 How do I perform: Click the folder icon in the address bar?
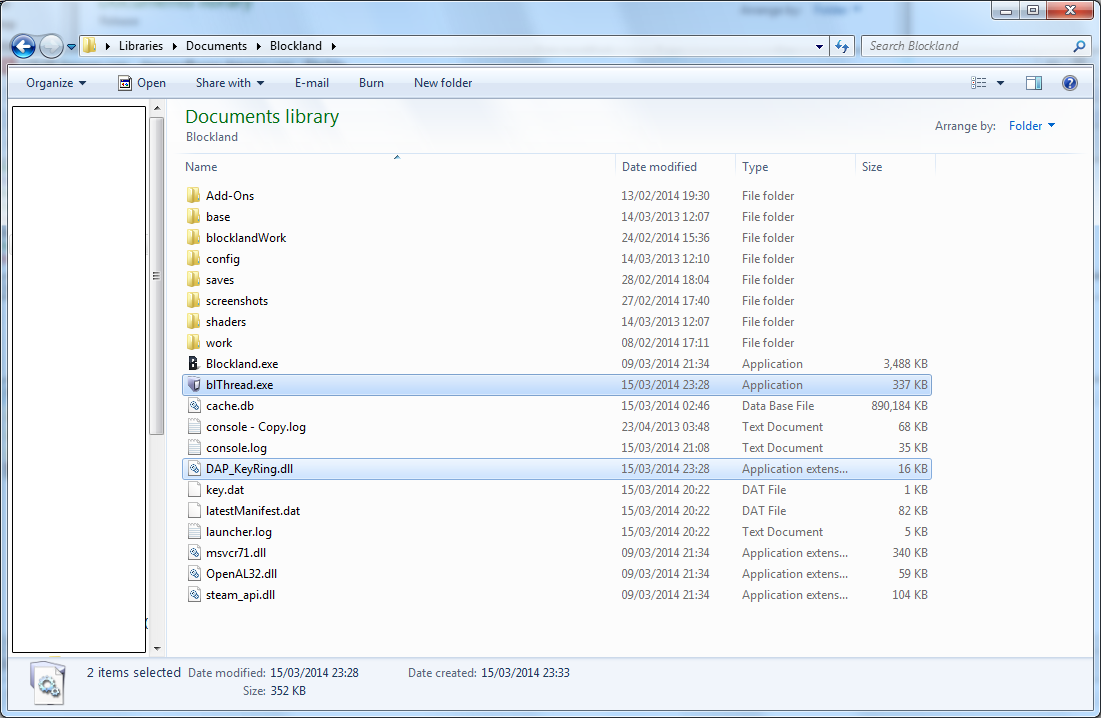tap(90, 46)
